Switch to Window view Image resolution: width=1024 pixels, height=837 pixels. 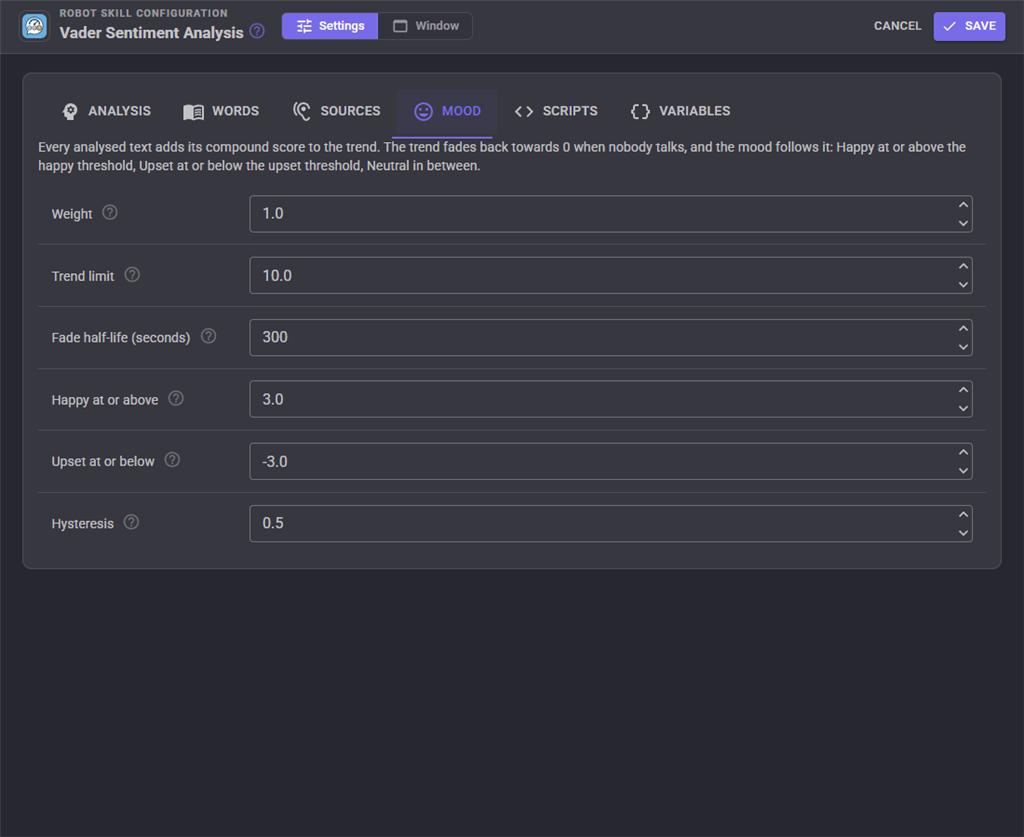(426, 26)
